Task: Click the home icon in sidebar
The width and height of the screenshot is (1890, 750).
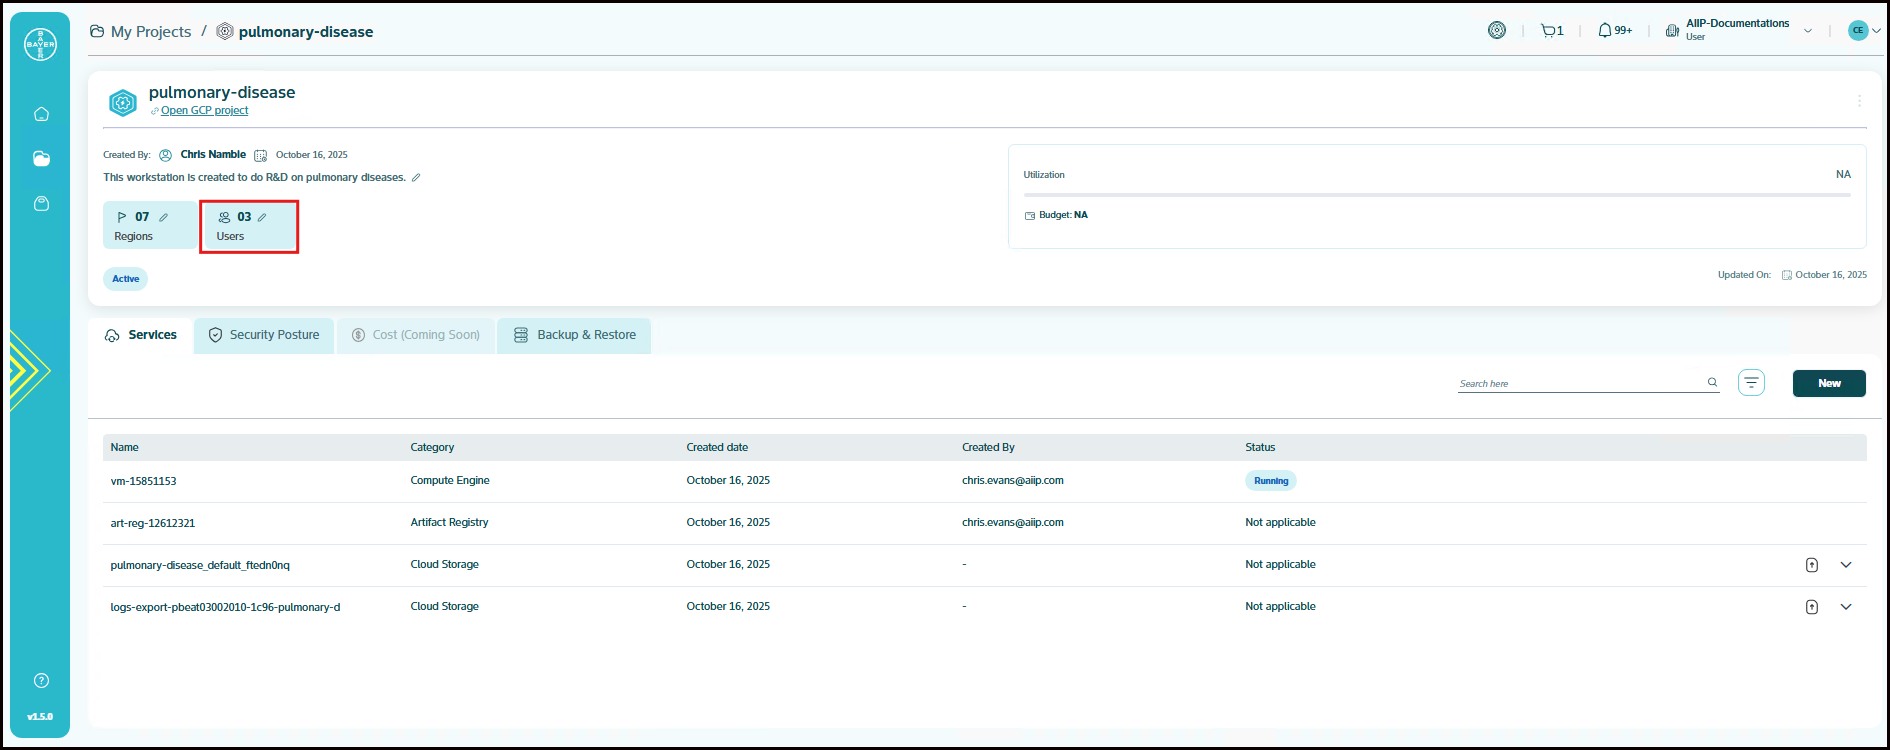Action: (x=41, y=114)
